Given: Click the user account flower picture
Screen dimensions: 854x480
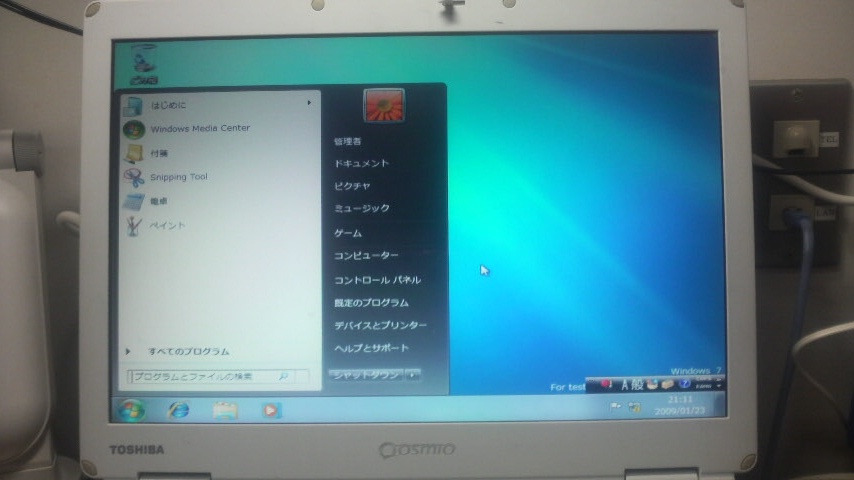Looking at the screenshot, I should tap(384, 105).
